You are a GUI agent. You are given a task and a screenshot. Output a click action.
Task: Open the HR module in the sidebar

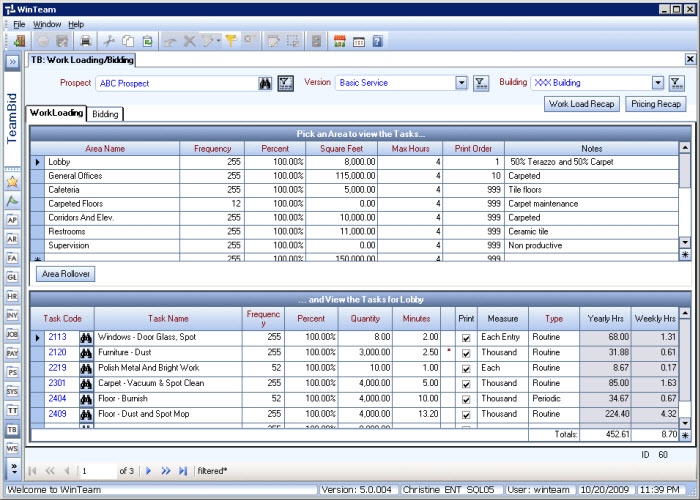[x=12, y=296]
